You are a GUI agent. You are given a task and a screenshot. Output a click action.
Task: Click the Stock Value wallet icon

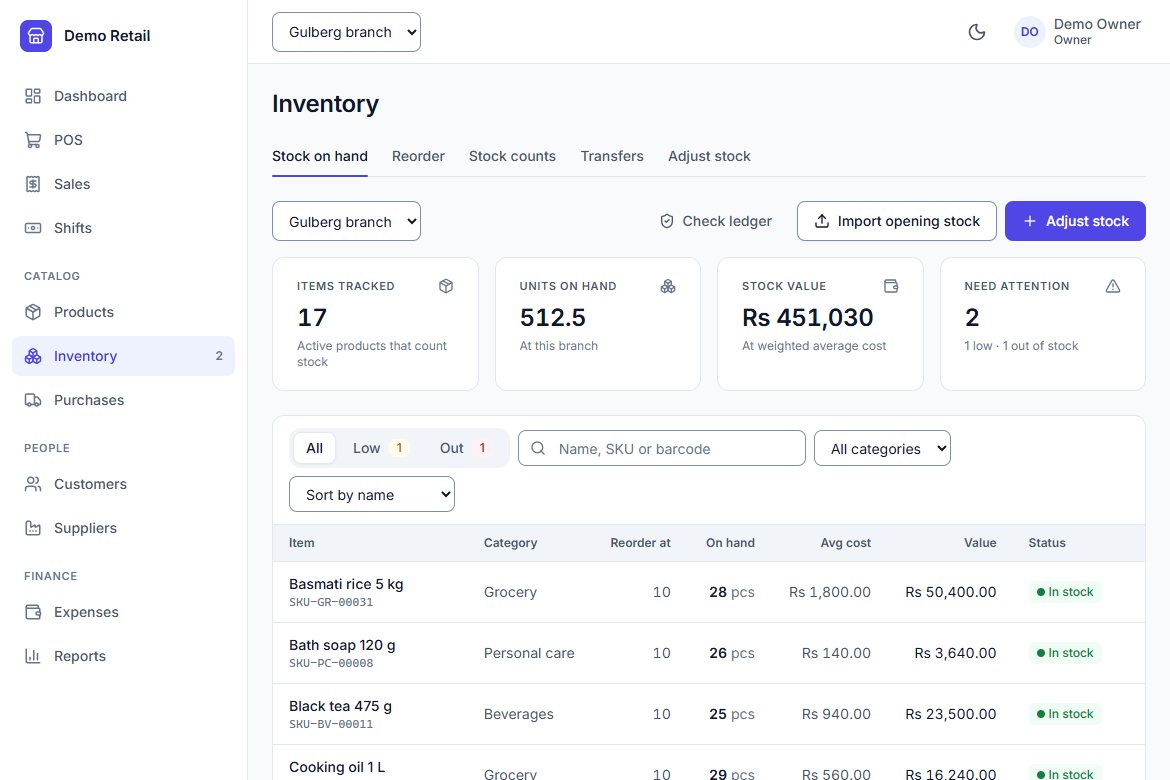click(x=891, y=286)
